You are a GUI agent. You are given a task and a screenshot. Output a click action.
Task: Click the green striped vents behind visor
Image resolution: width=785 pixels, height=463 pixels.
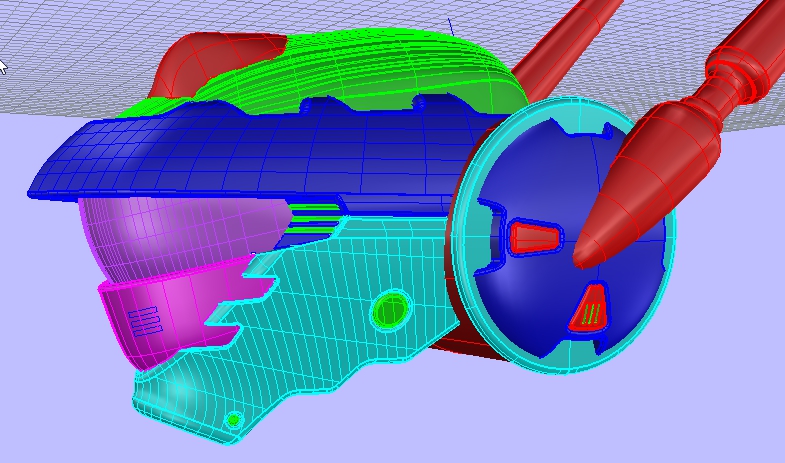[314, 219]
